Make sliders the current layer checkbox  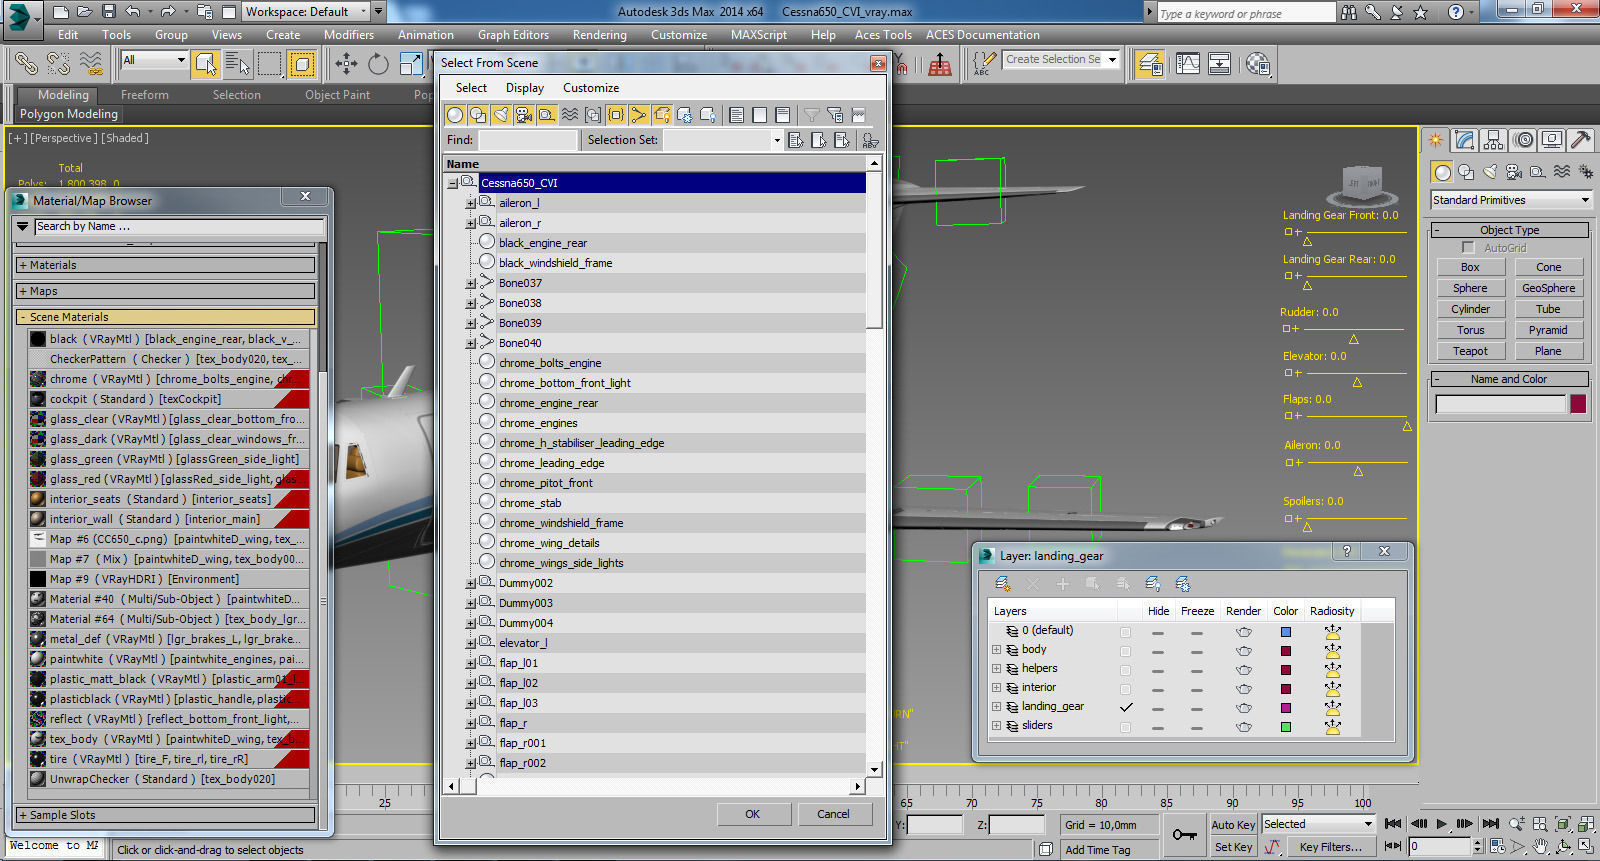tap(1126, 727)
